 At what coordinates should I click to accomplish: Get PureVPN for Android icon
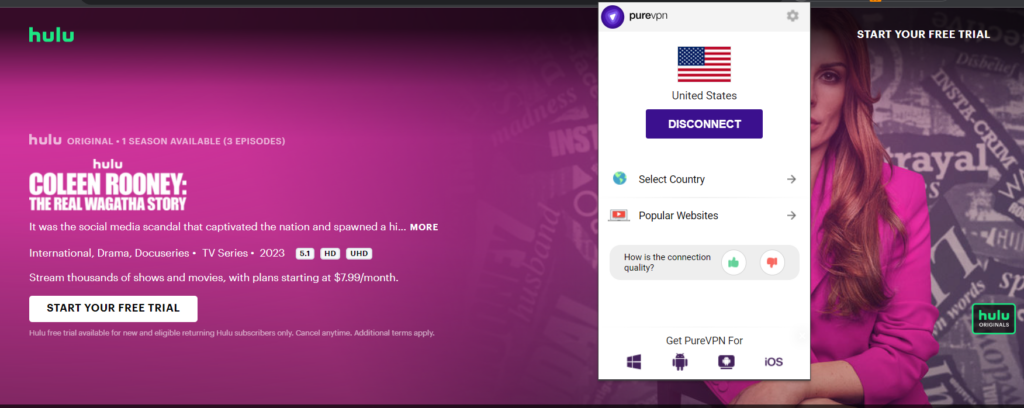tap(680, 361)
